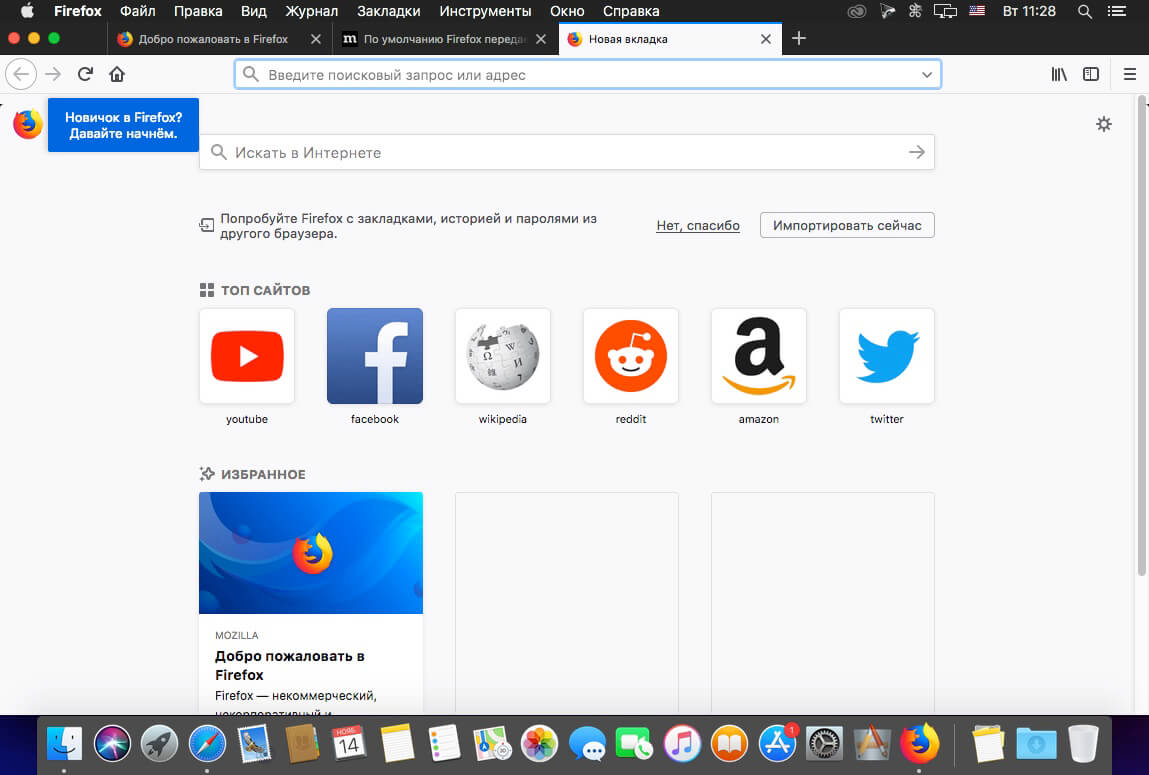
Task: Open Notification Center in menu bar
Action: 1117,11
